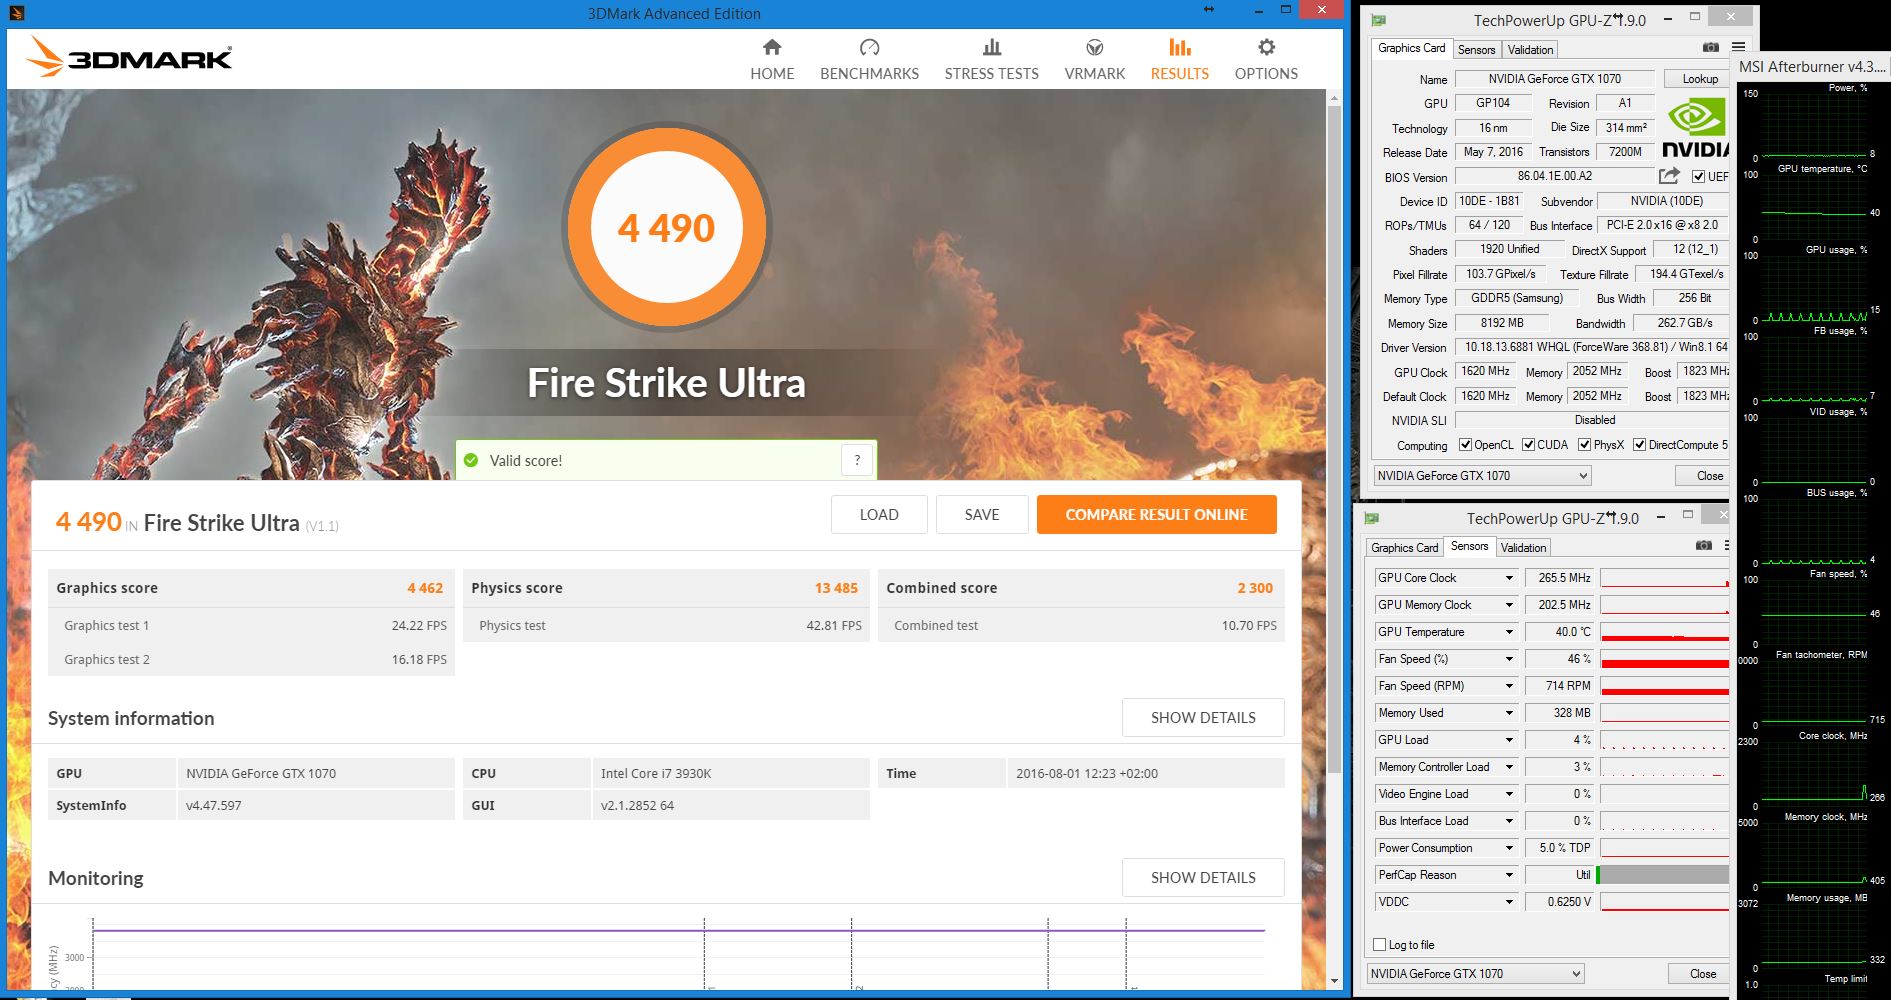Click the BIOS export arrow icon in GPU-Z
Image resolution: width=1891 pixels, height=1000 pixels.
[x=1666, y=176]
